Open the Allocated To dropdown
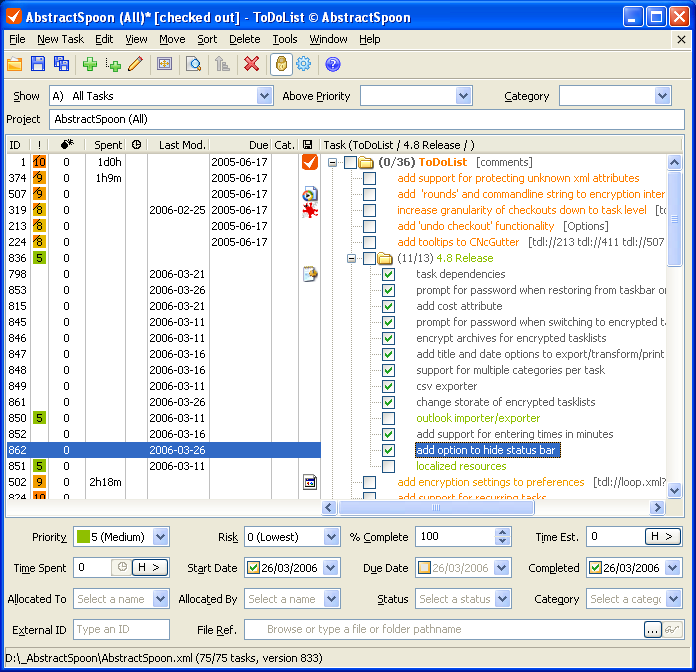 click(x=160, y=598)
